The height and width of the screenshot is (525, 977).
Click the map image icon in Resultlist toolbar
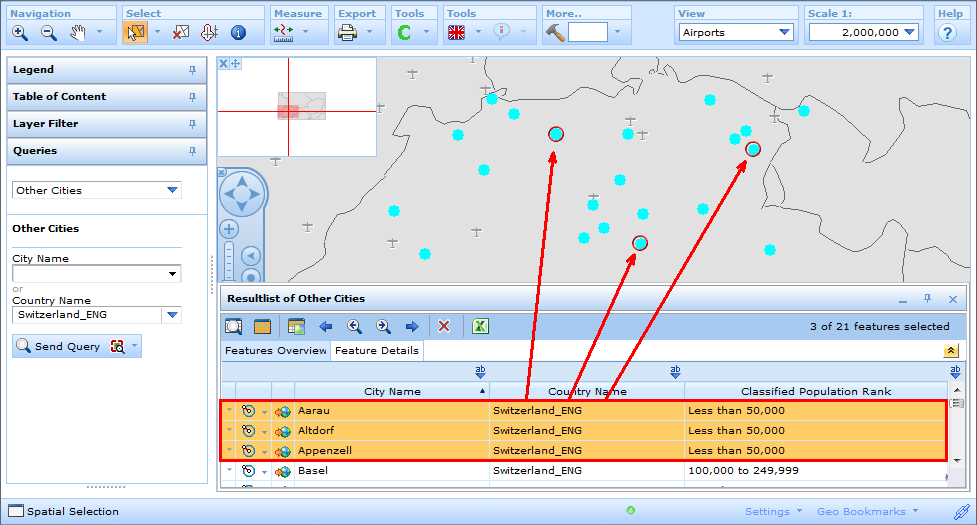point(296,326)
